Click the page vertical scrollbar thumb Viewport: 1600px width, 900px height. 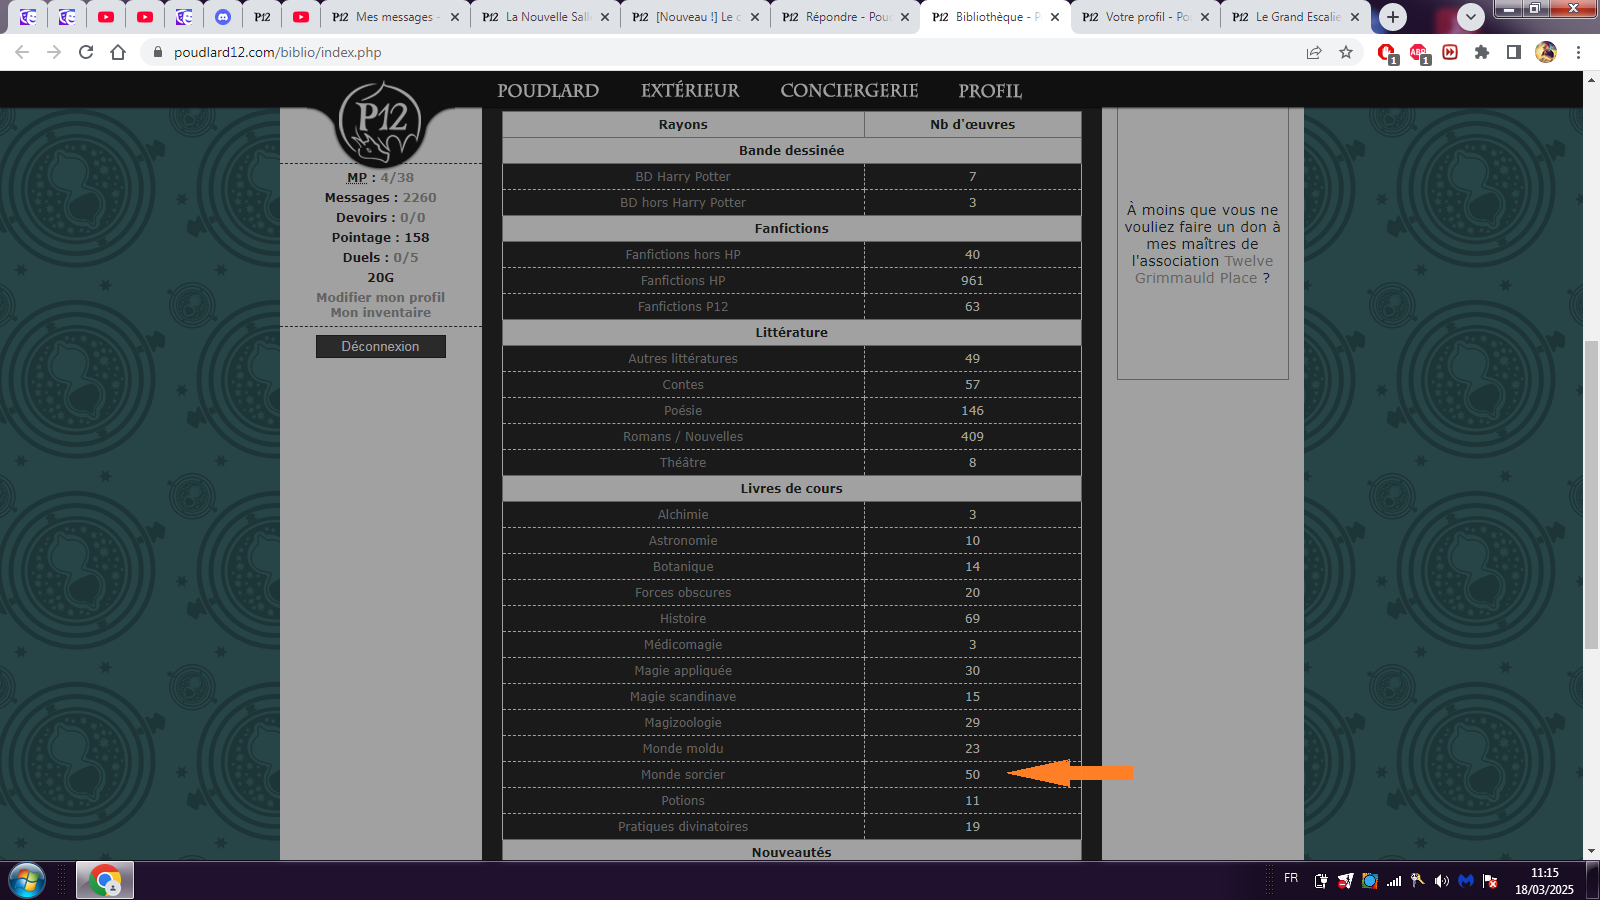tap(1591, 495)
